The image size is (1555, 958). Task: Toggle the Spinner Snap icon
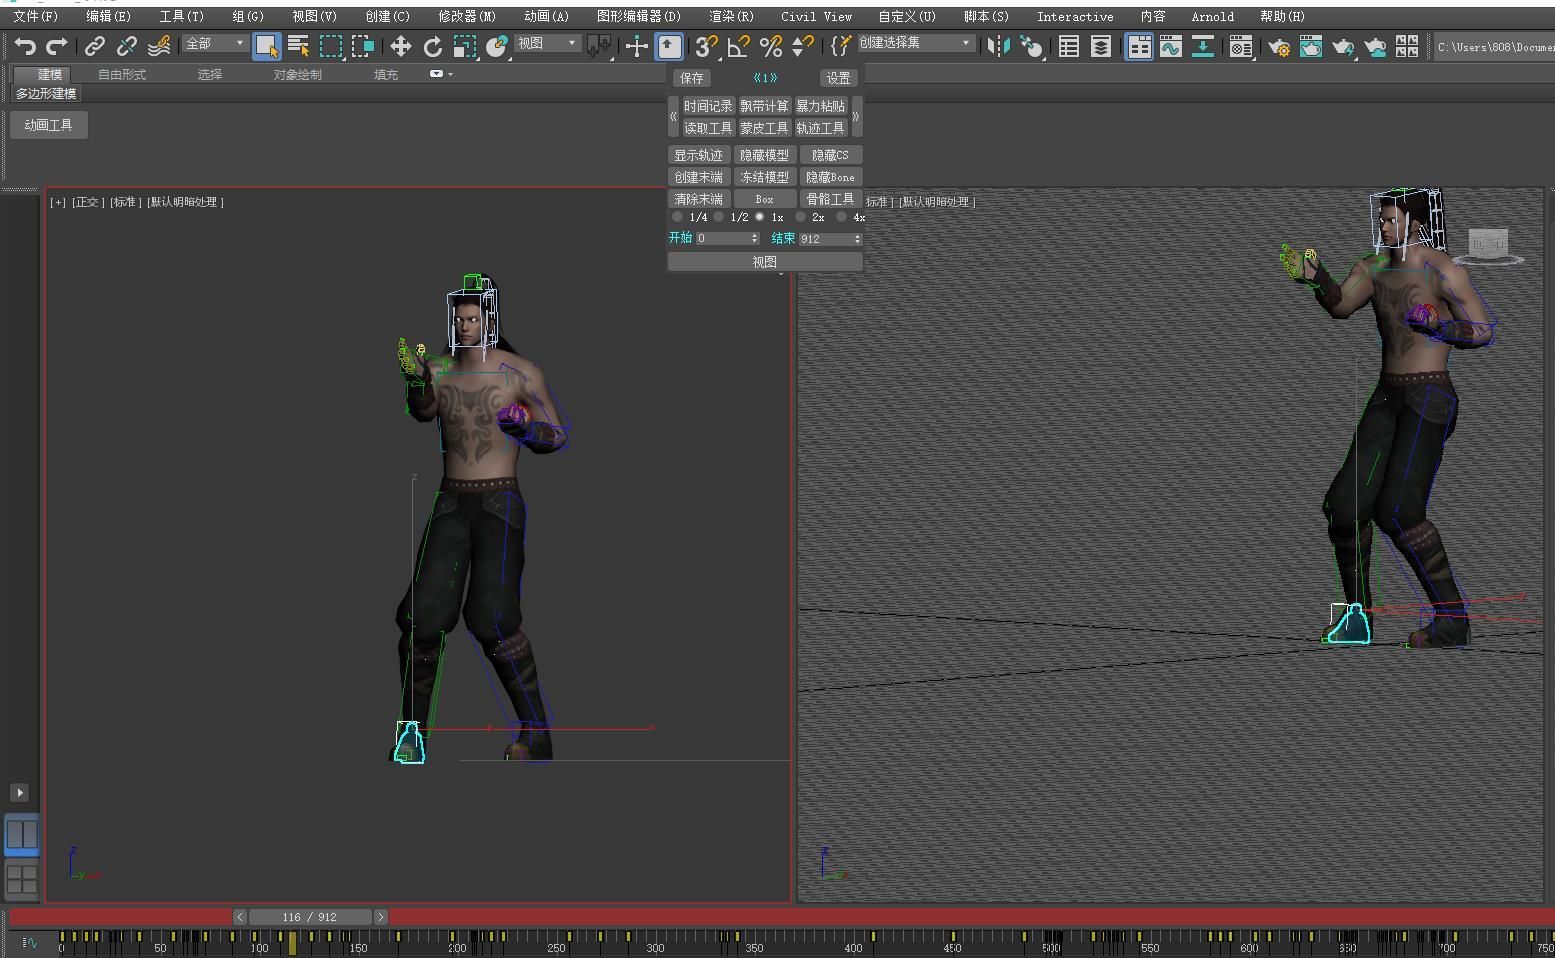click(802, 46)
